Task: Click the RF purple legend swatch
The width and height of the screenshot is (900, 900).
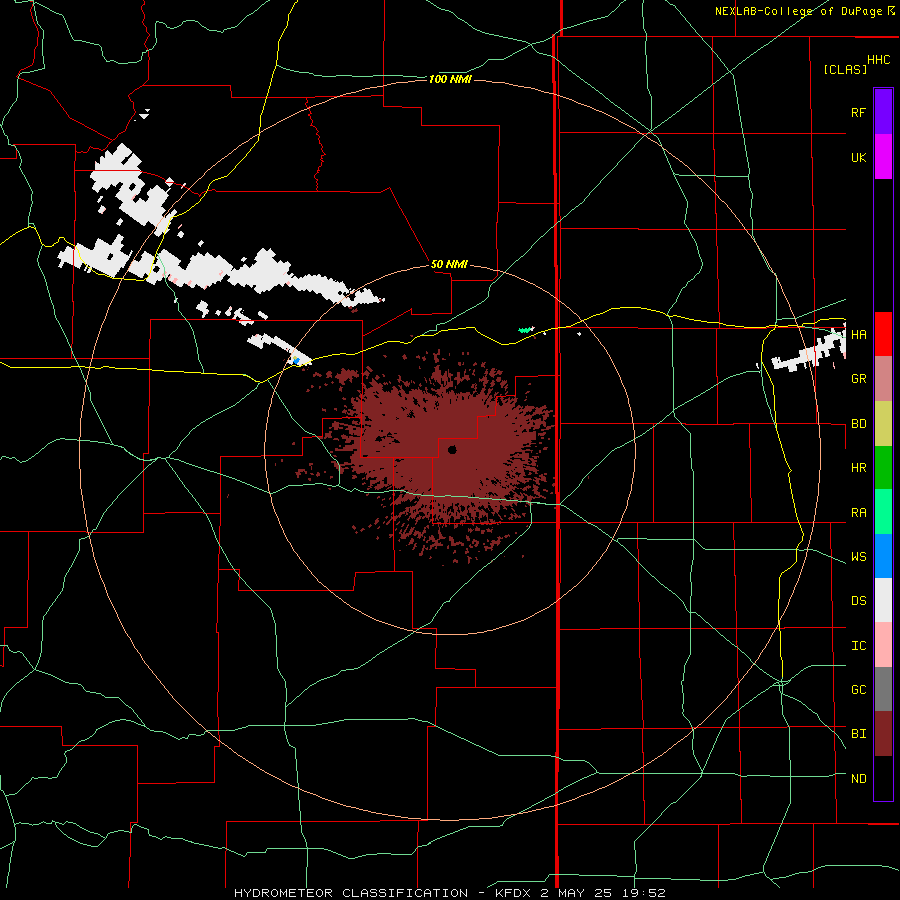Action: coord(883,112)
